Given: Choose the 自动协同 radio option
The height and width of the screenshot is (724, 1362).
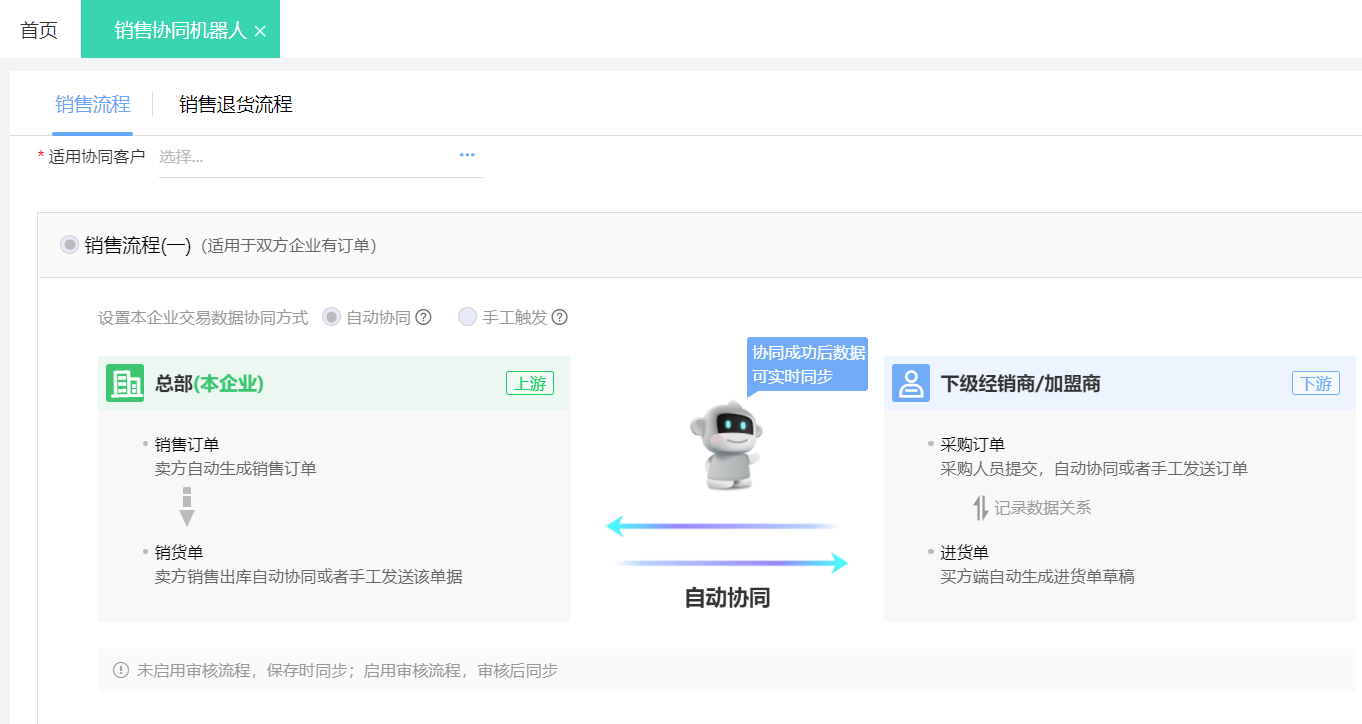Looking at the screenshot, I should (x=332, y=317).
